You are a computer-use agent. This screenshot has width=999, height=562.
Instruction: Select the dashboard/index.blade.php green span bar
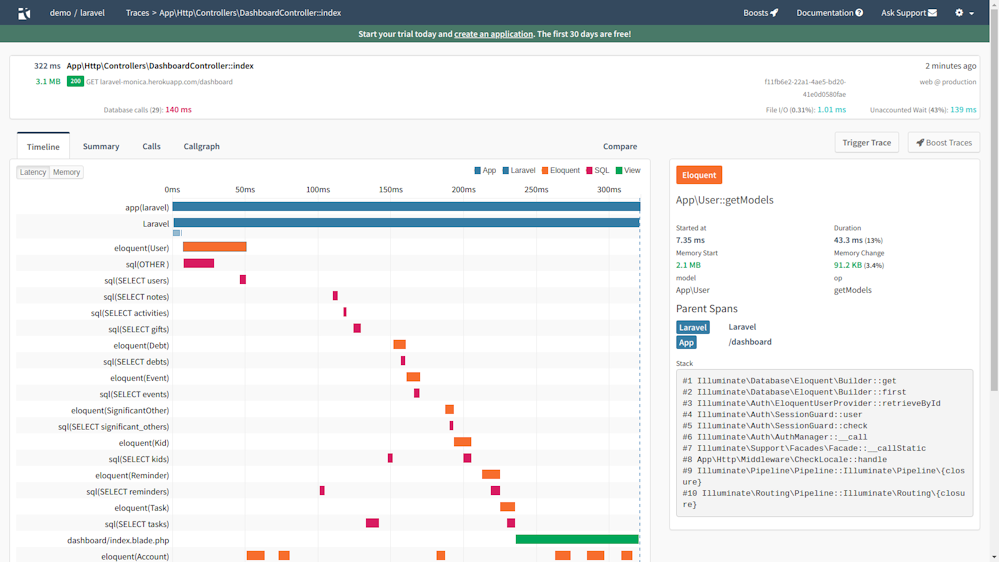click(577, 540)
